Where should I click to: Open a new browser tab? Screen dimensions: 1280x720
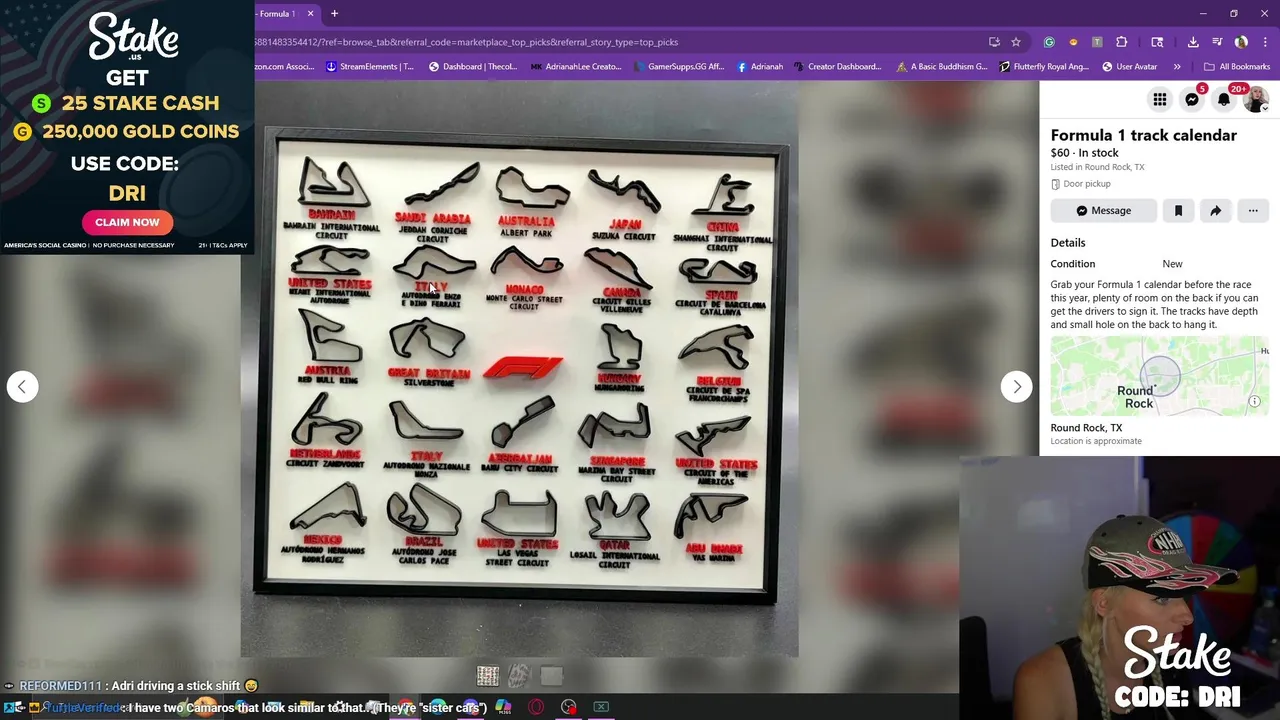tap(334, 14)
